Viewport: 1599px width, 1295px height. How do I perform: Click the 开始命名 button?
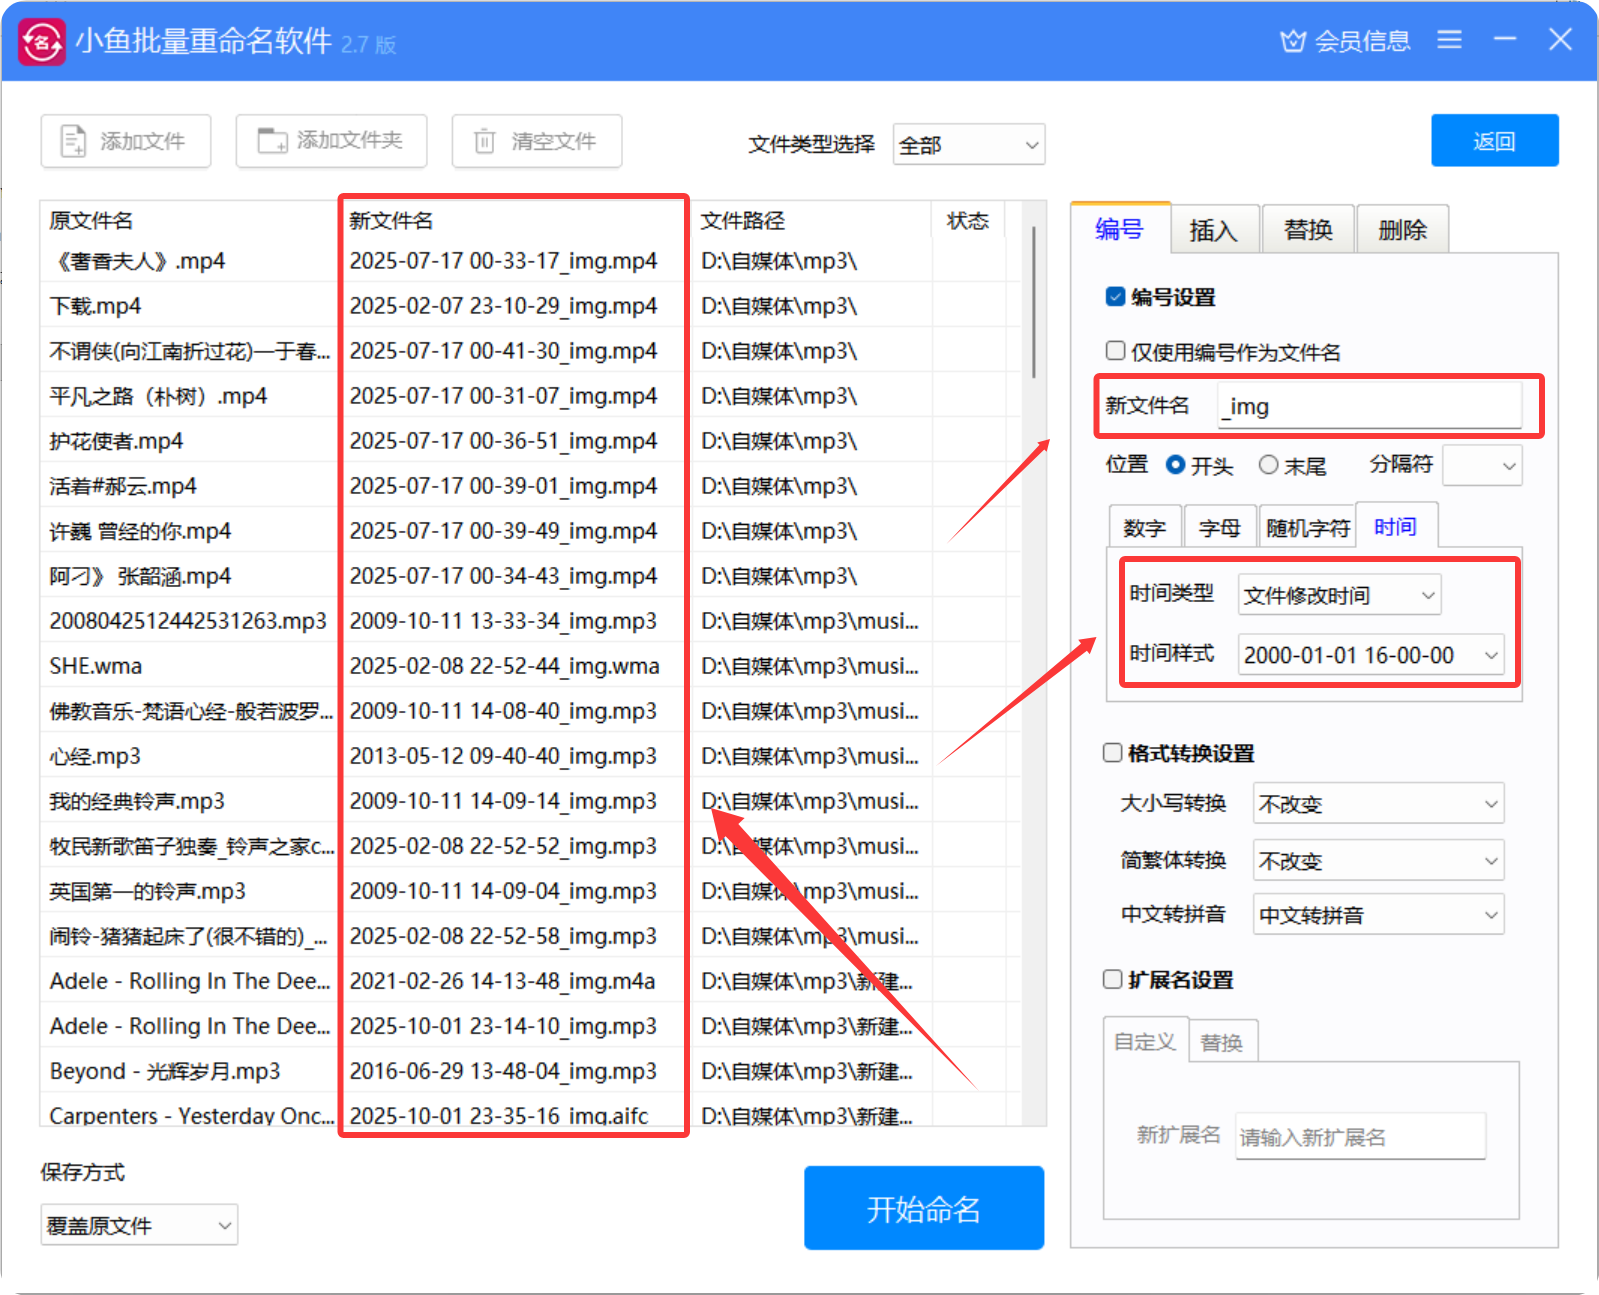(x=923, y=1208)
